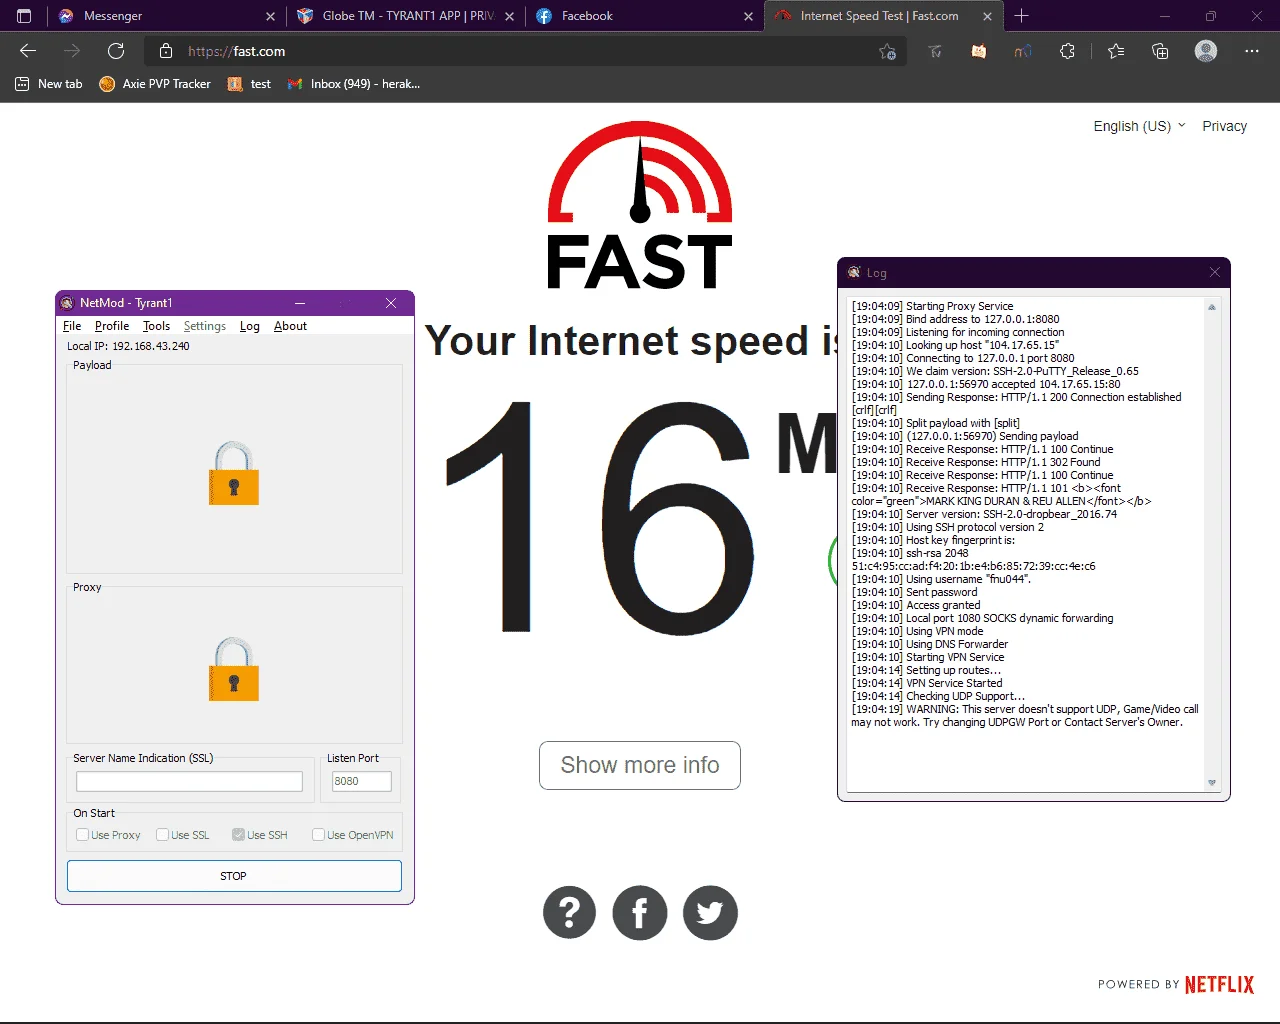The image size is (1280, 1024).
Task: Toggle the Use SSL checkbox
Action: click(x=162, y=835)
